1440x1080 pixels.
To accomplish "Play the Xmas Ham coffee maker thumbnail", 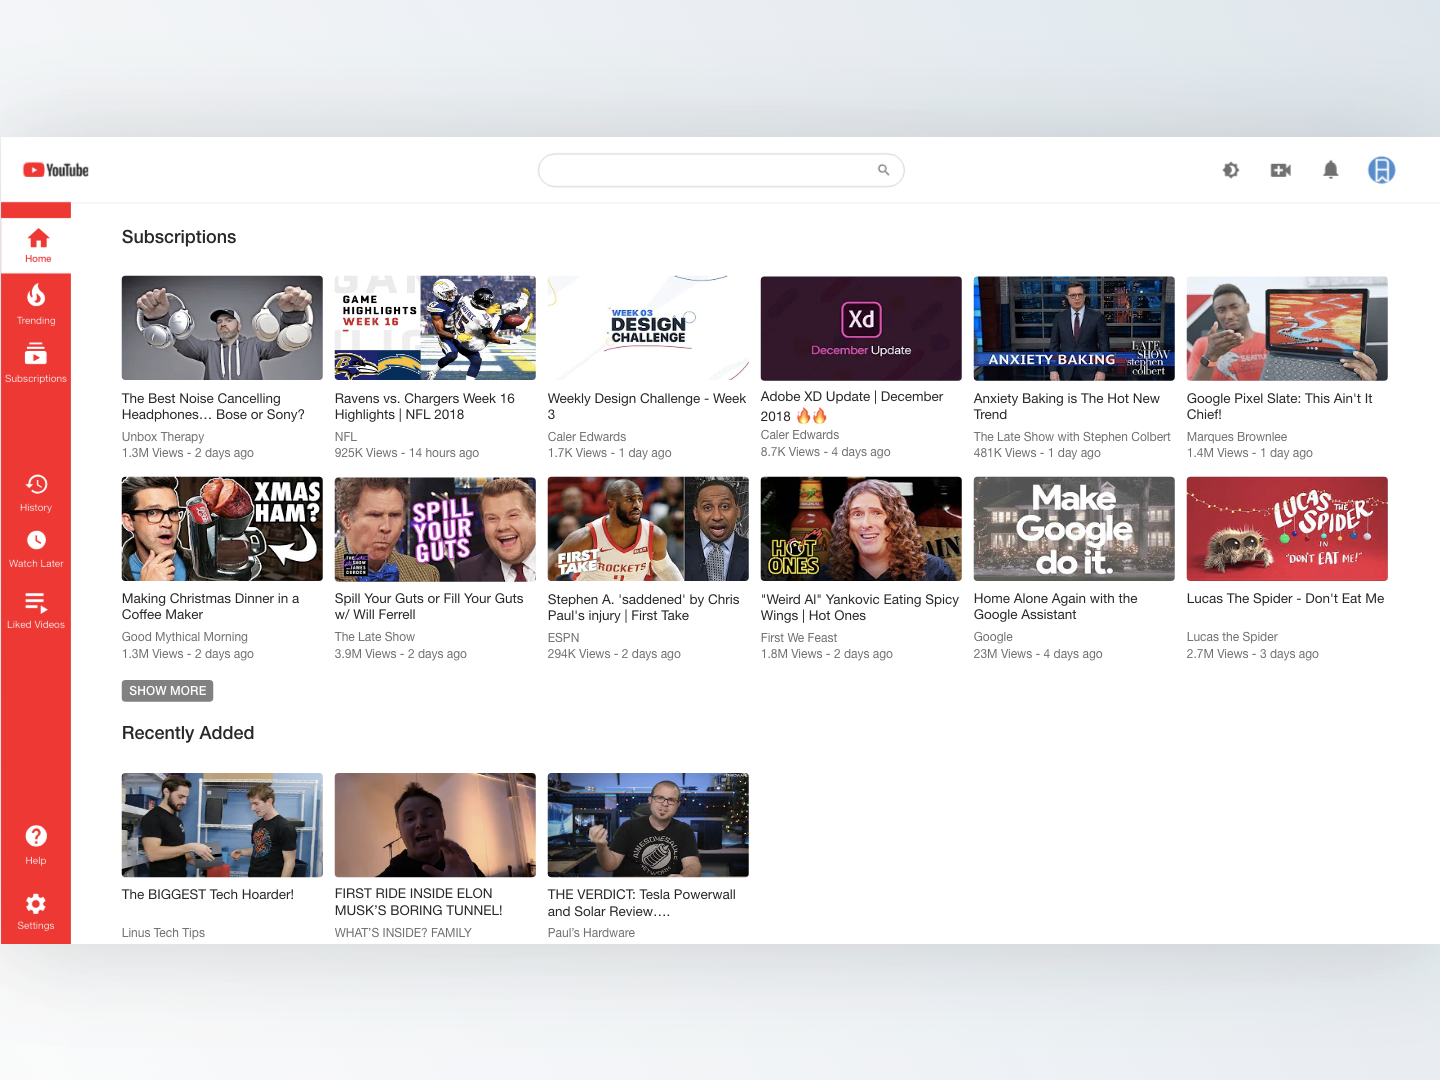I will pos(222,529).
